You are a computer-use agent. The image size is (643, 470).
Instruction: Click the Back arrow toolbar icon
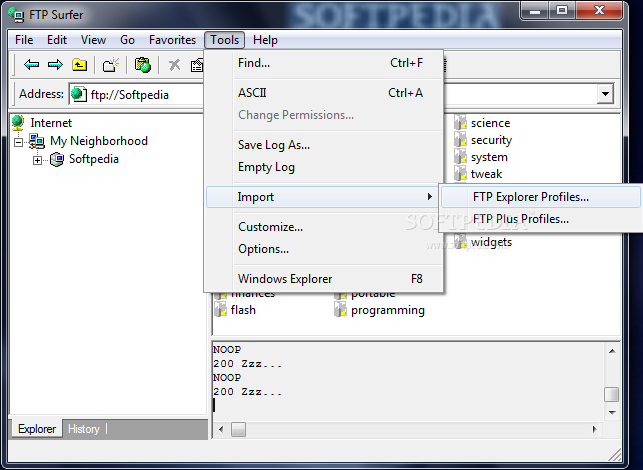32,64
